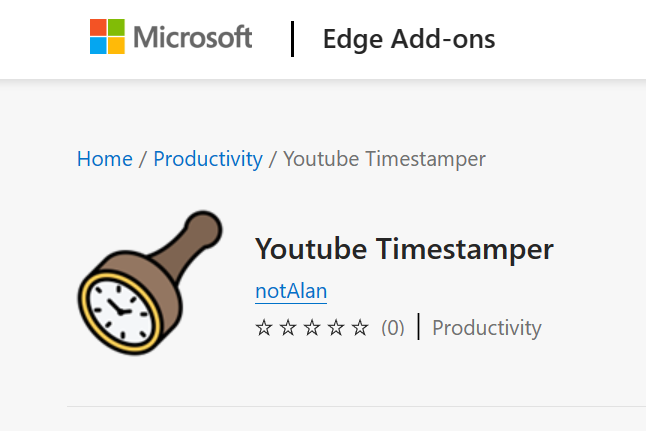Click the first rating star
Image resolution: width=646 pixels, height=431 pixels.
(264, 328)
